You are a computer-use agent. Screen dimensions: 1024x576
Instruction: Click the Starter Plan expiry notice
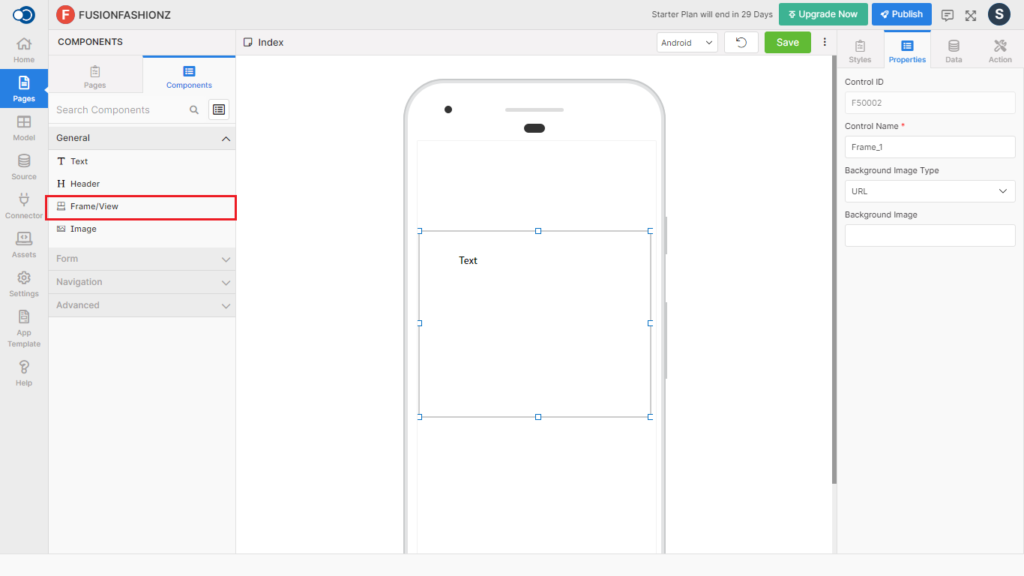[x=712, y=14]
